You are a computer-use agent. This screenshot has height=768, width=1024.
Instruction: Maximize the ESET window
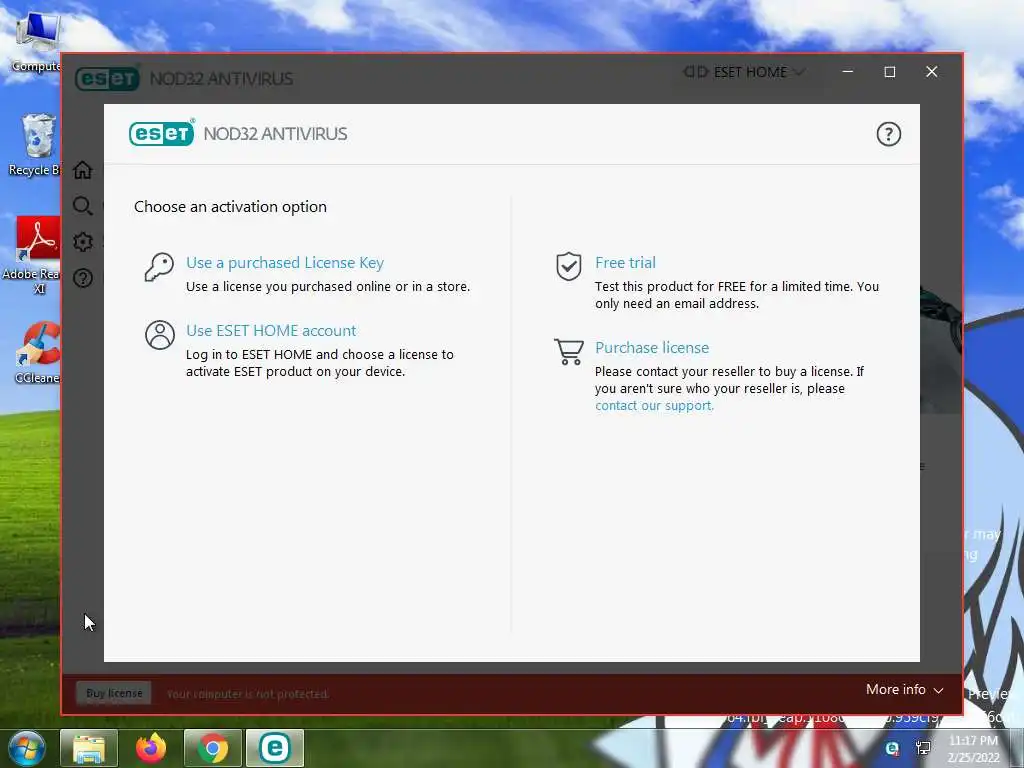click(x=889, y=72)
